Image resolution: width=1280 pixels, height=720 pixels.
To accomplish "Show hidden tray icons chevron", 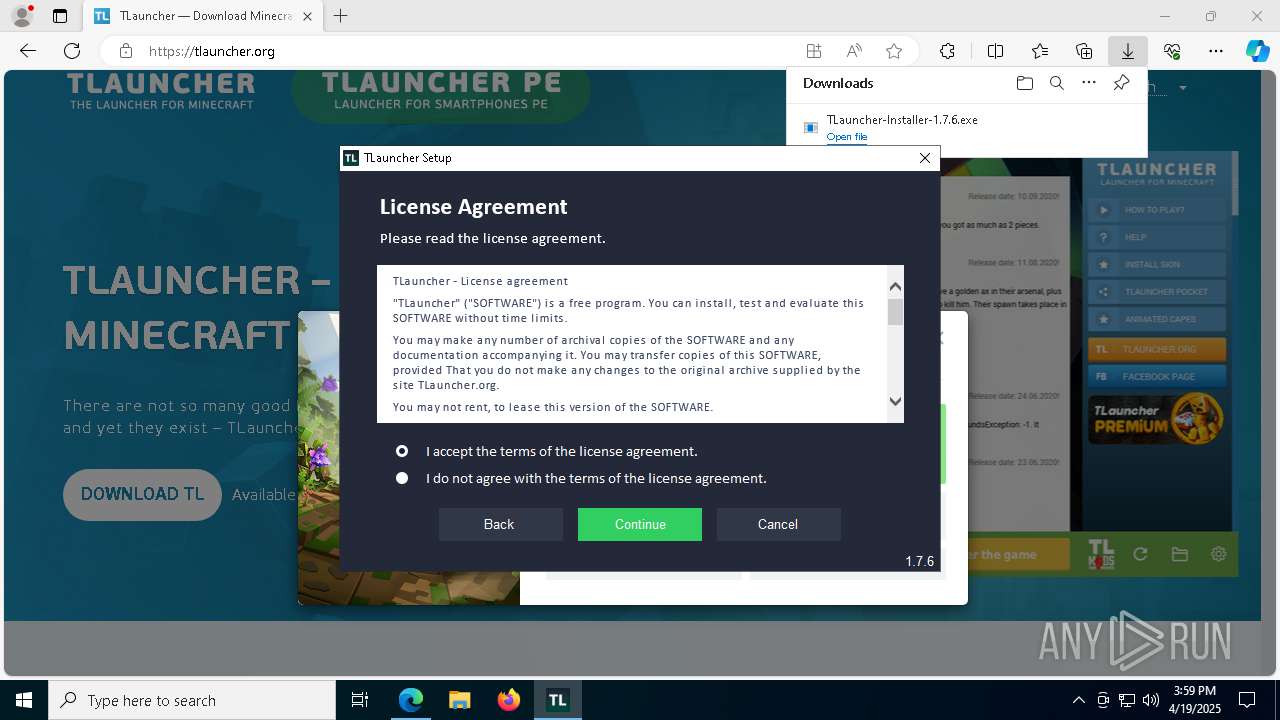I will [x=1078, y=700].
